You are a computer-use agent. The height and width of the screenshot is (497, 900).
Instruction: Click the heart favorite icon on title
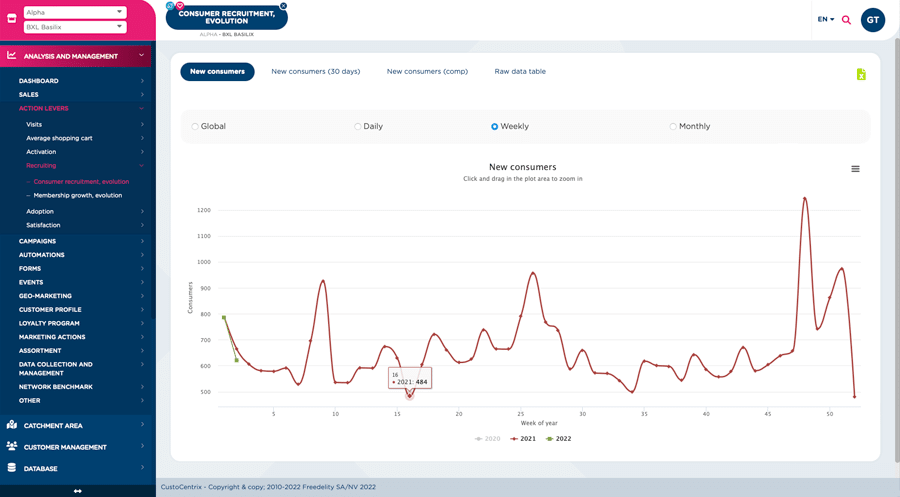[180, 6]
